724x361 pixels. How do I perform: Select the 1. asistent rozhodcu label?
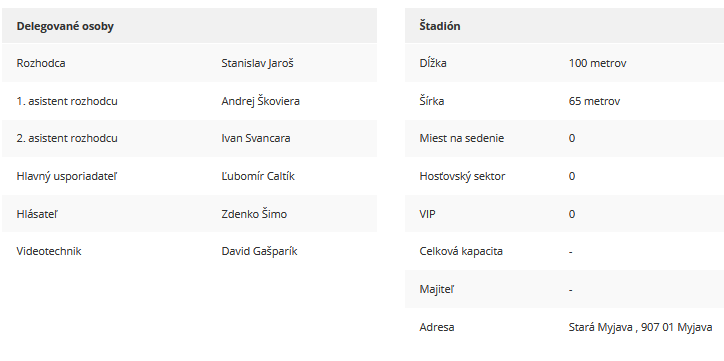pyautogui.click(x=67, y=101)
